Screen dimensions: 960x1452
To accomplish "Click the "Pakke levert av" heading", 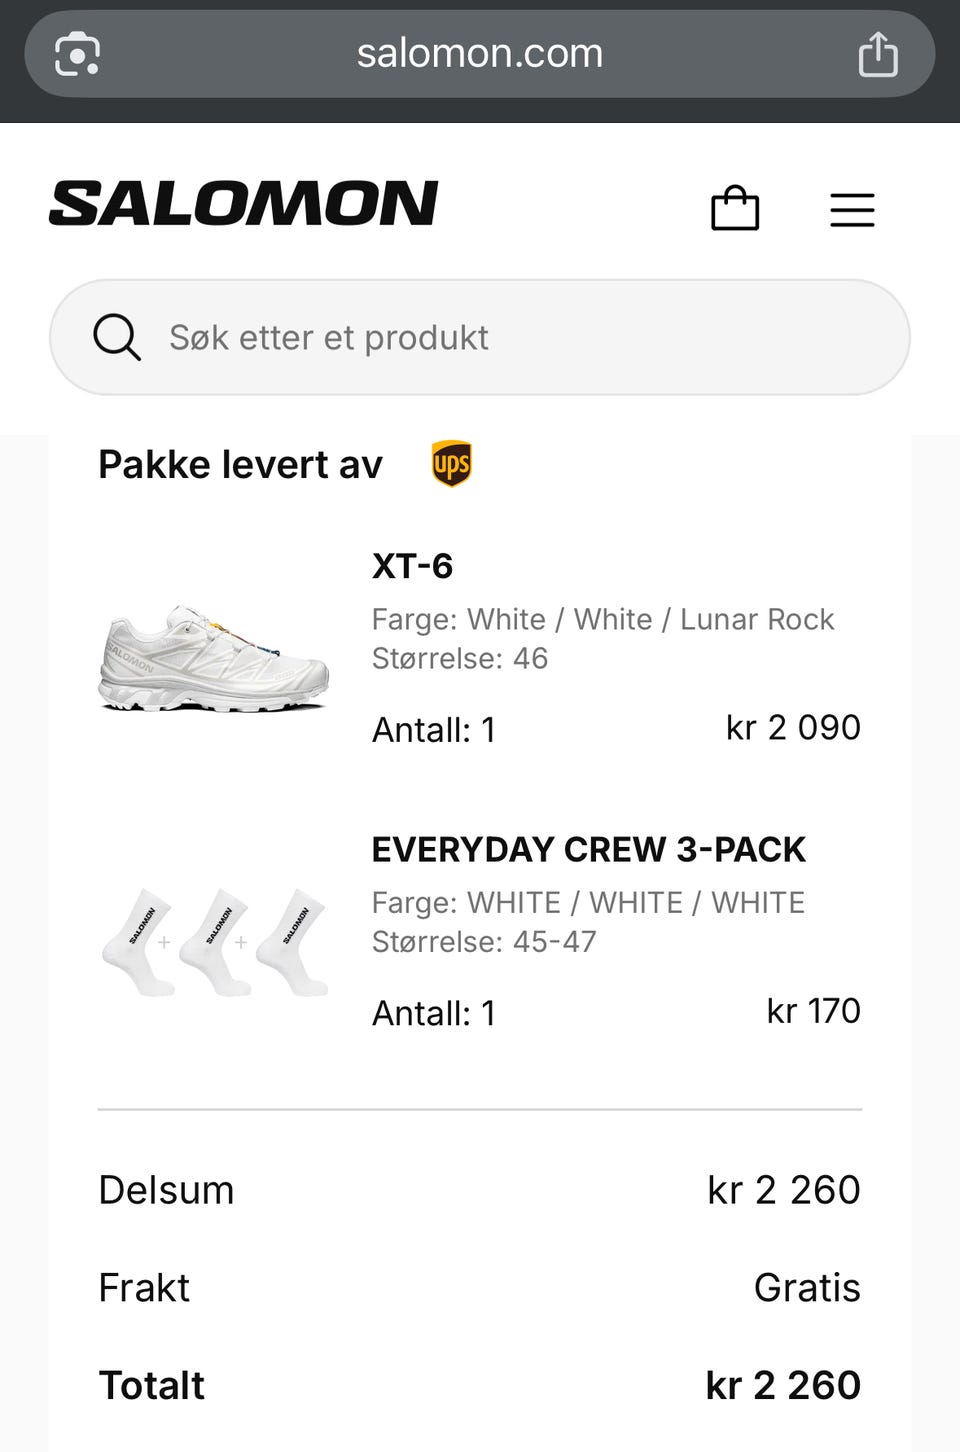I will coord(240,465).
